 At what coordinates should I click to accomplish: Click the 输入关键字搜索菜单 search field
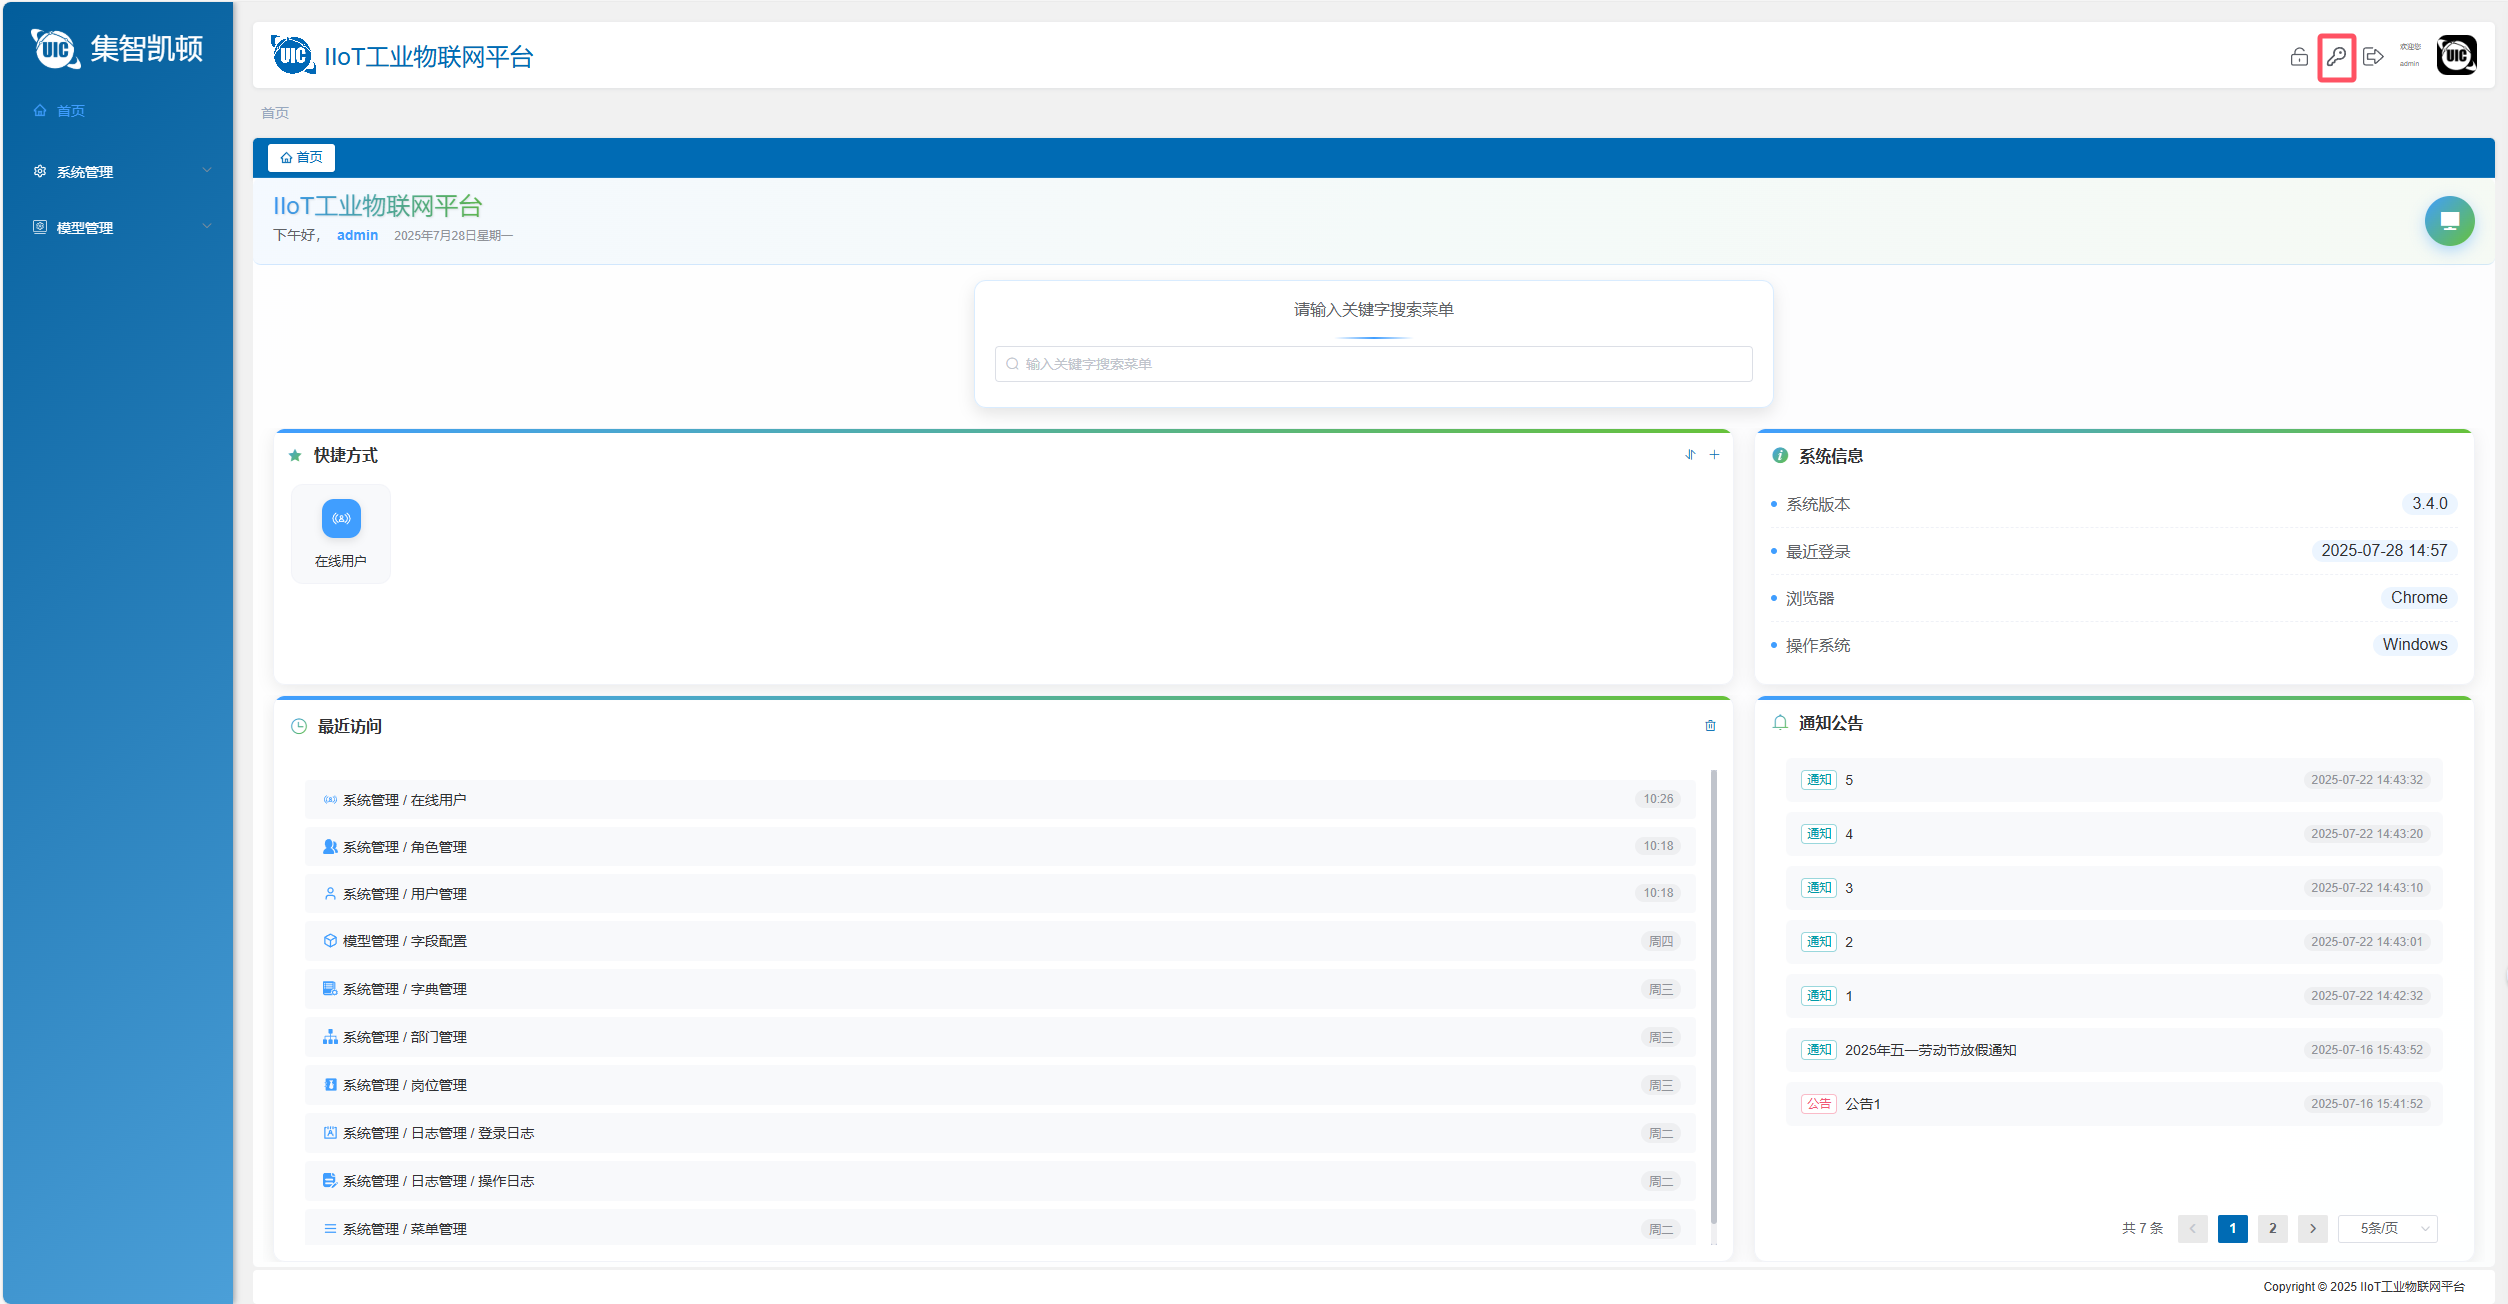pyautogui.click(x=1373, y=364)
